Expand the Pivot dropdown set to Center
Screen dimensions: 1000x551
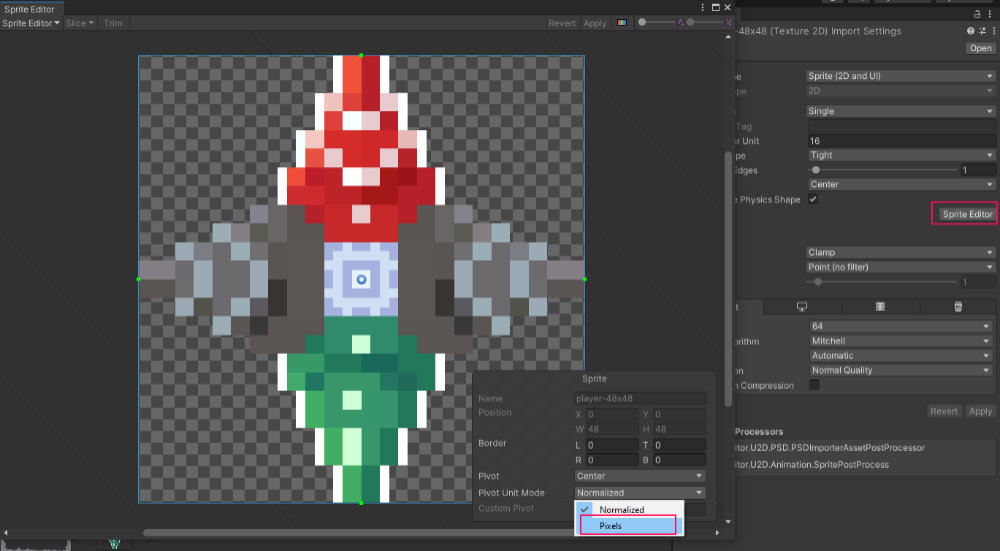coord(640,476)
